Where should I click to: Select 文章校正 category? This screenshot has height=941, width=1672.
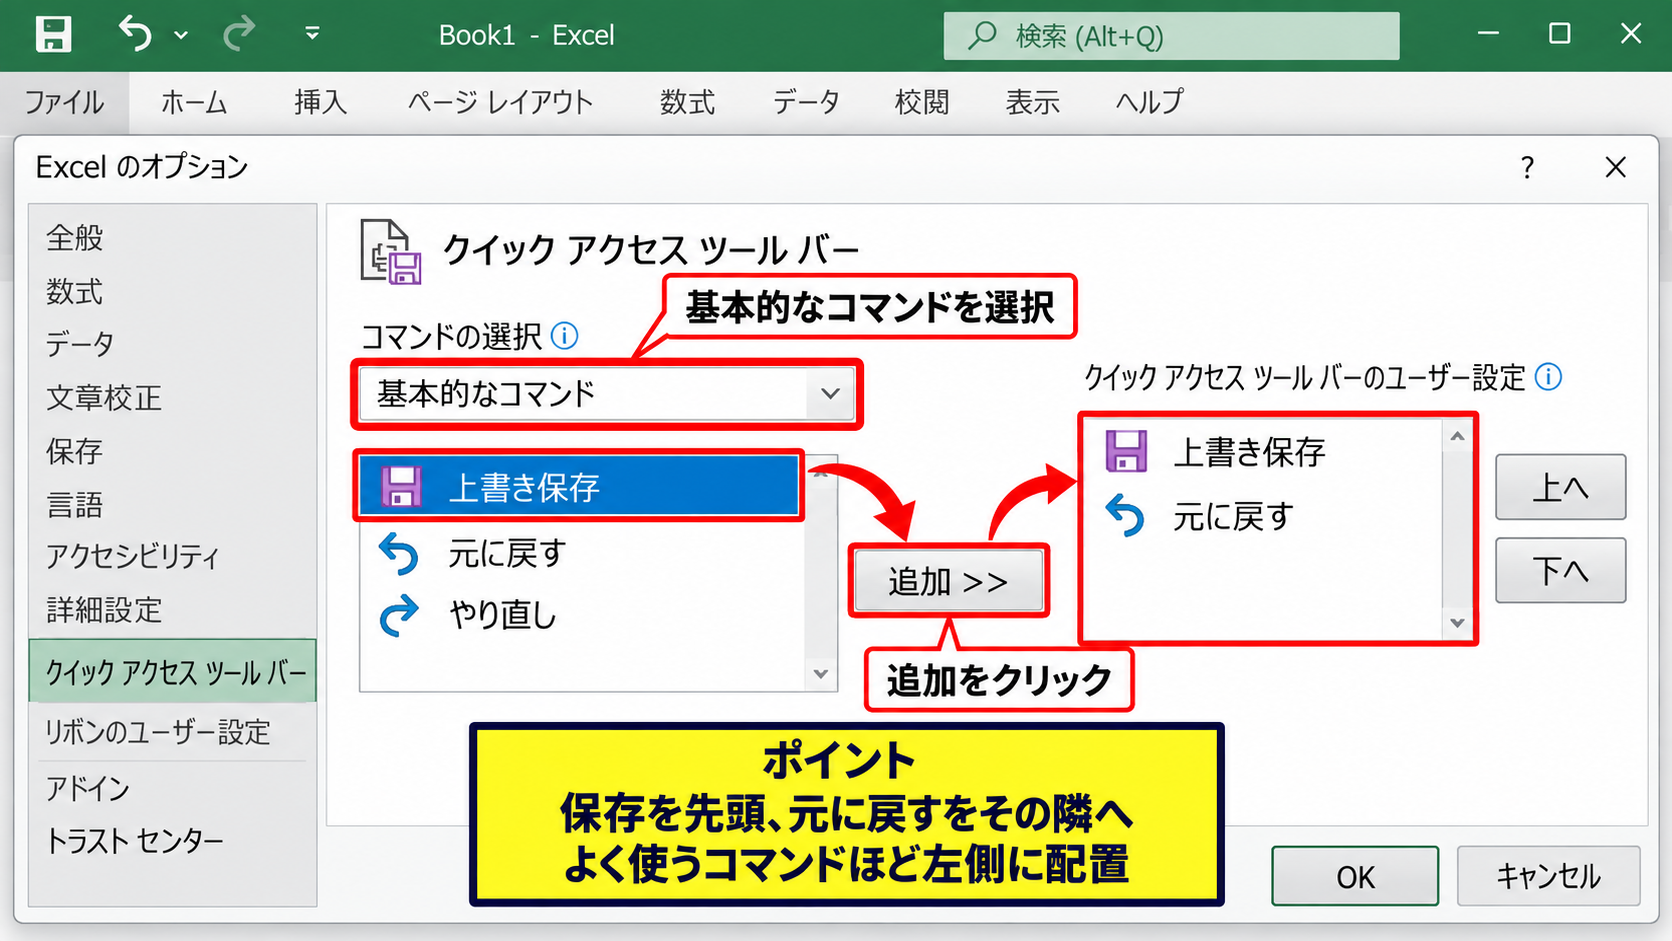point(172,398)
